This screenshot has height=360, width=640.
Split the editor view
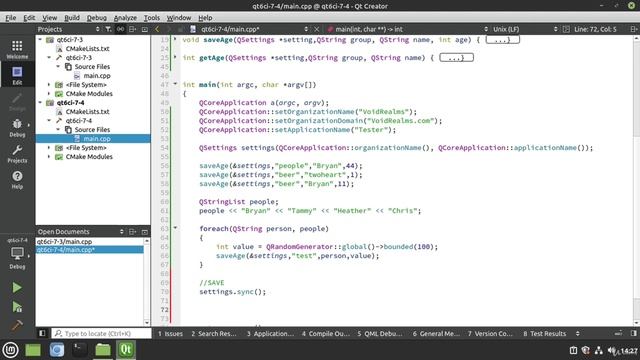(633, 29)
